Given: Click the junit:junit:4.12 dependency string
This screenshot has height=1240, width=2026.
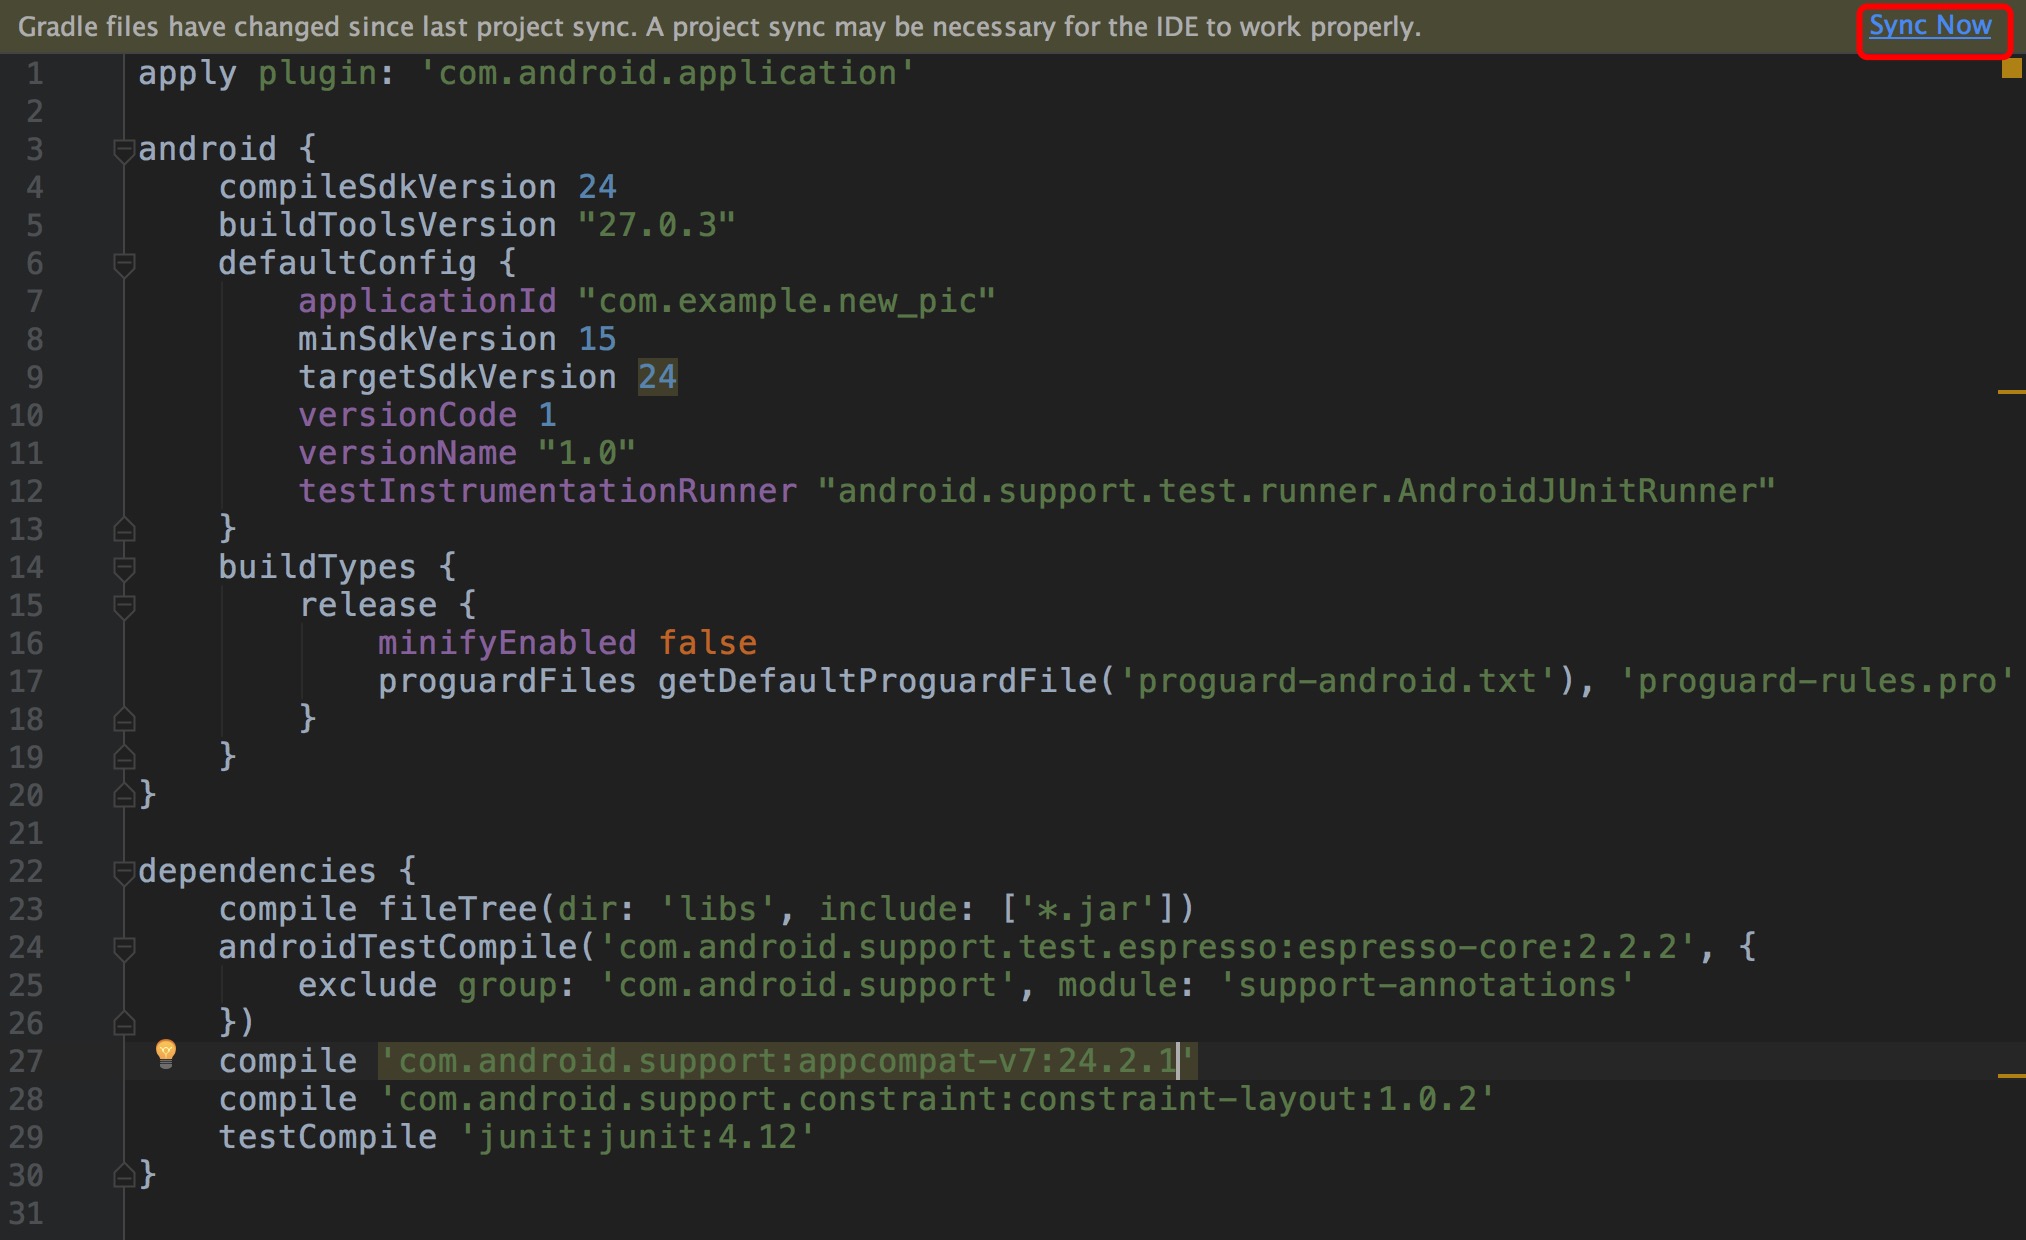Looking at the screenshot, I should point(637,1138).
